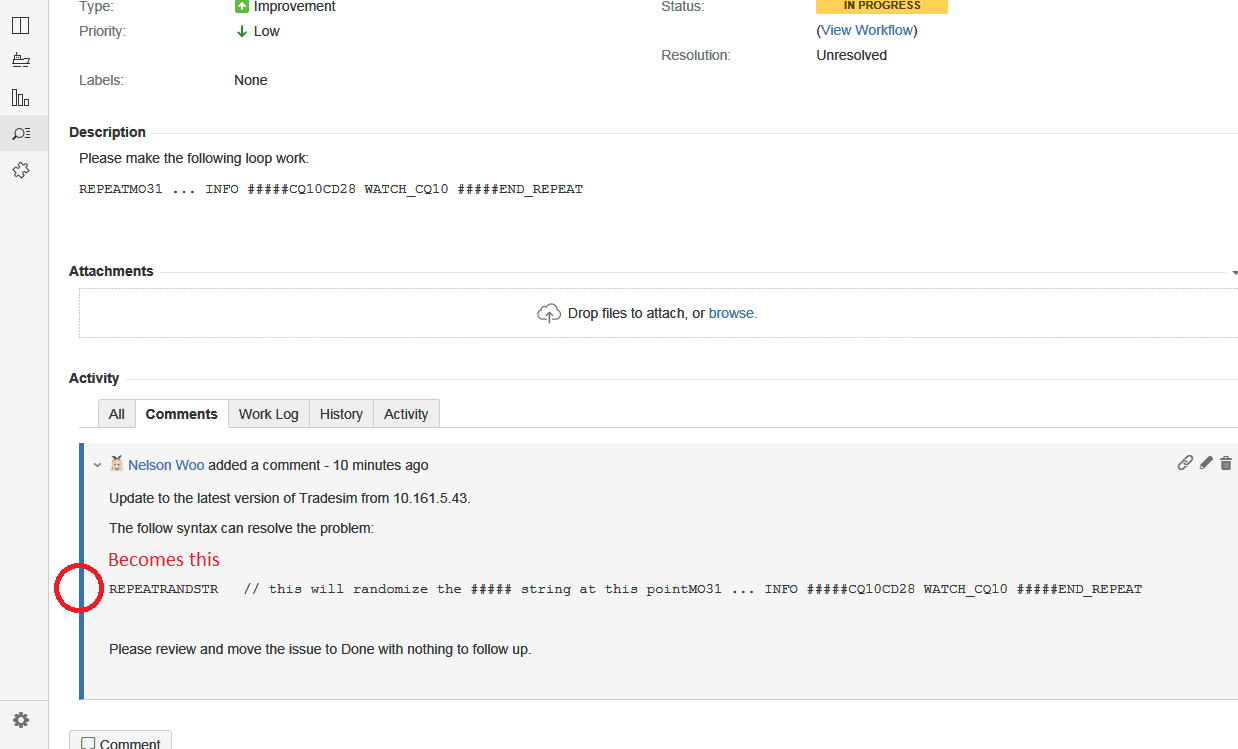The image size is (1238, 749).
Task: Open the add-ons puzzle icon in sidebar
Action: pyautogui.click(x=20, y=170)
